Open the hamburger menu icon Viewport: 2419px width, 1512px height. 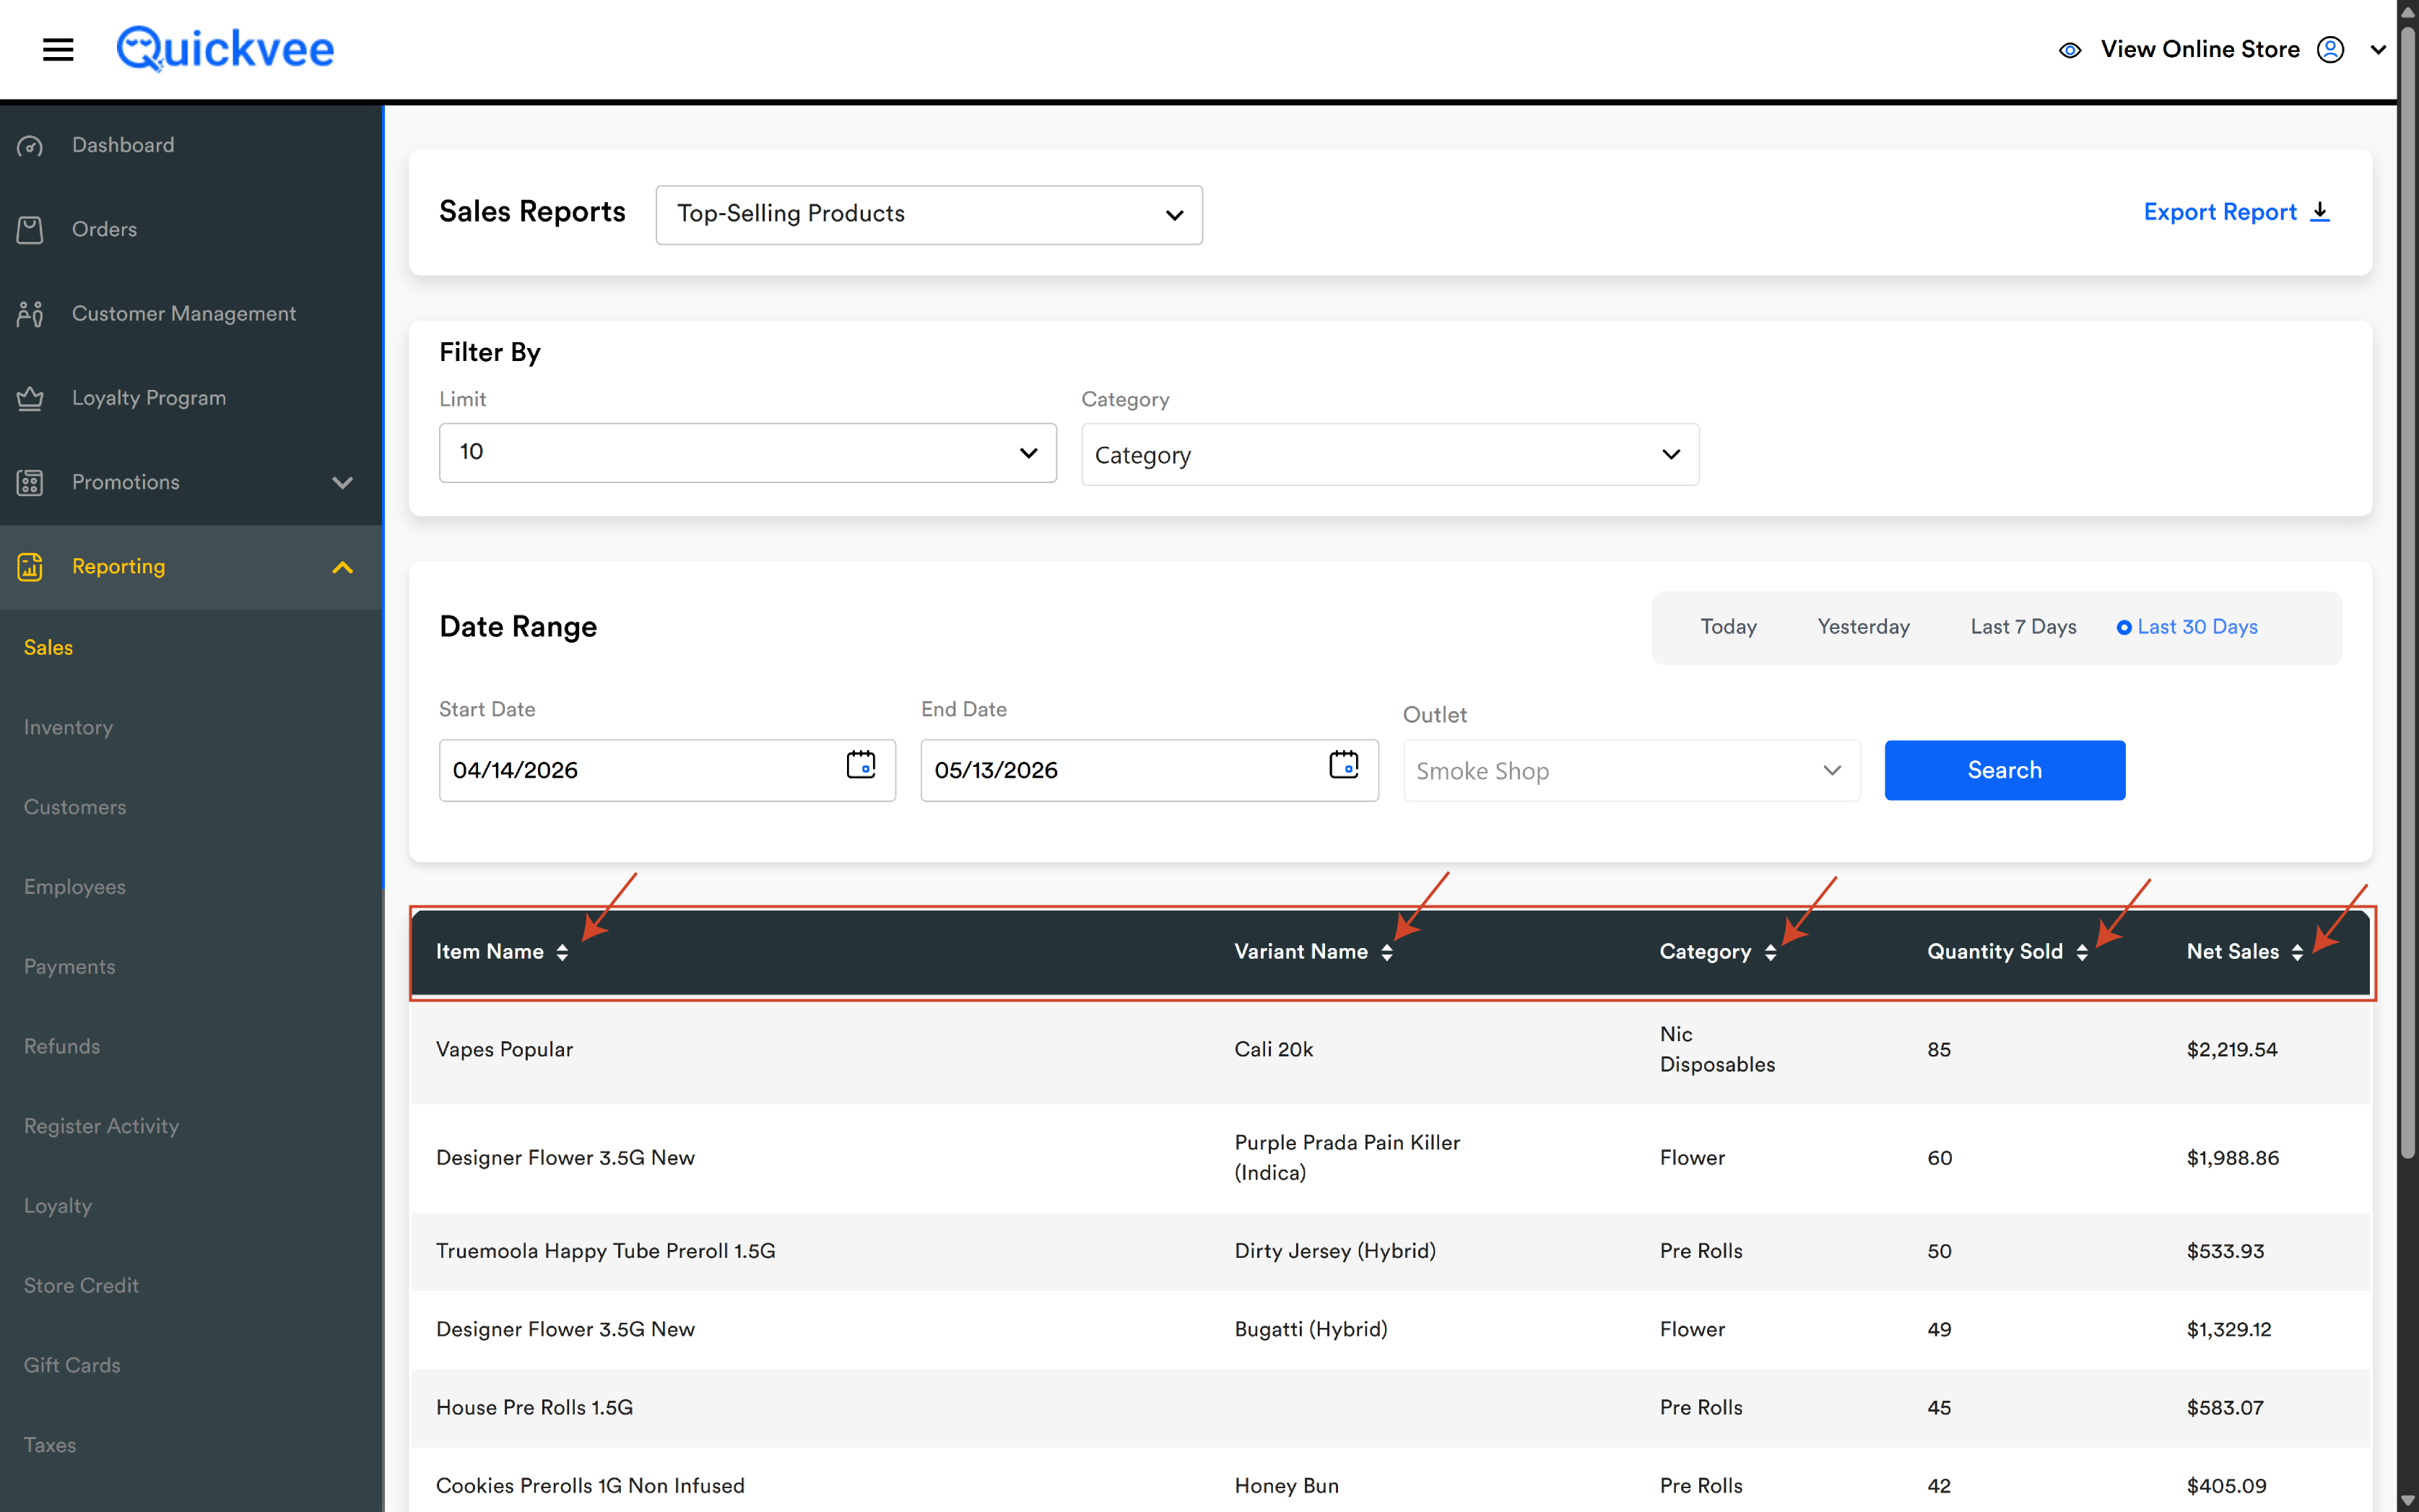58,49
